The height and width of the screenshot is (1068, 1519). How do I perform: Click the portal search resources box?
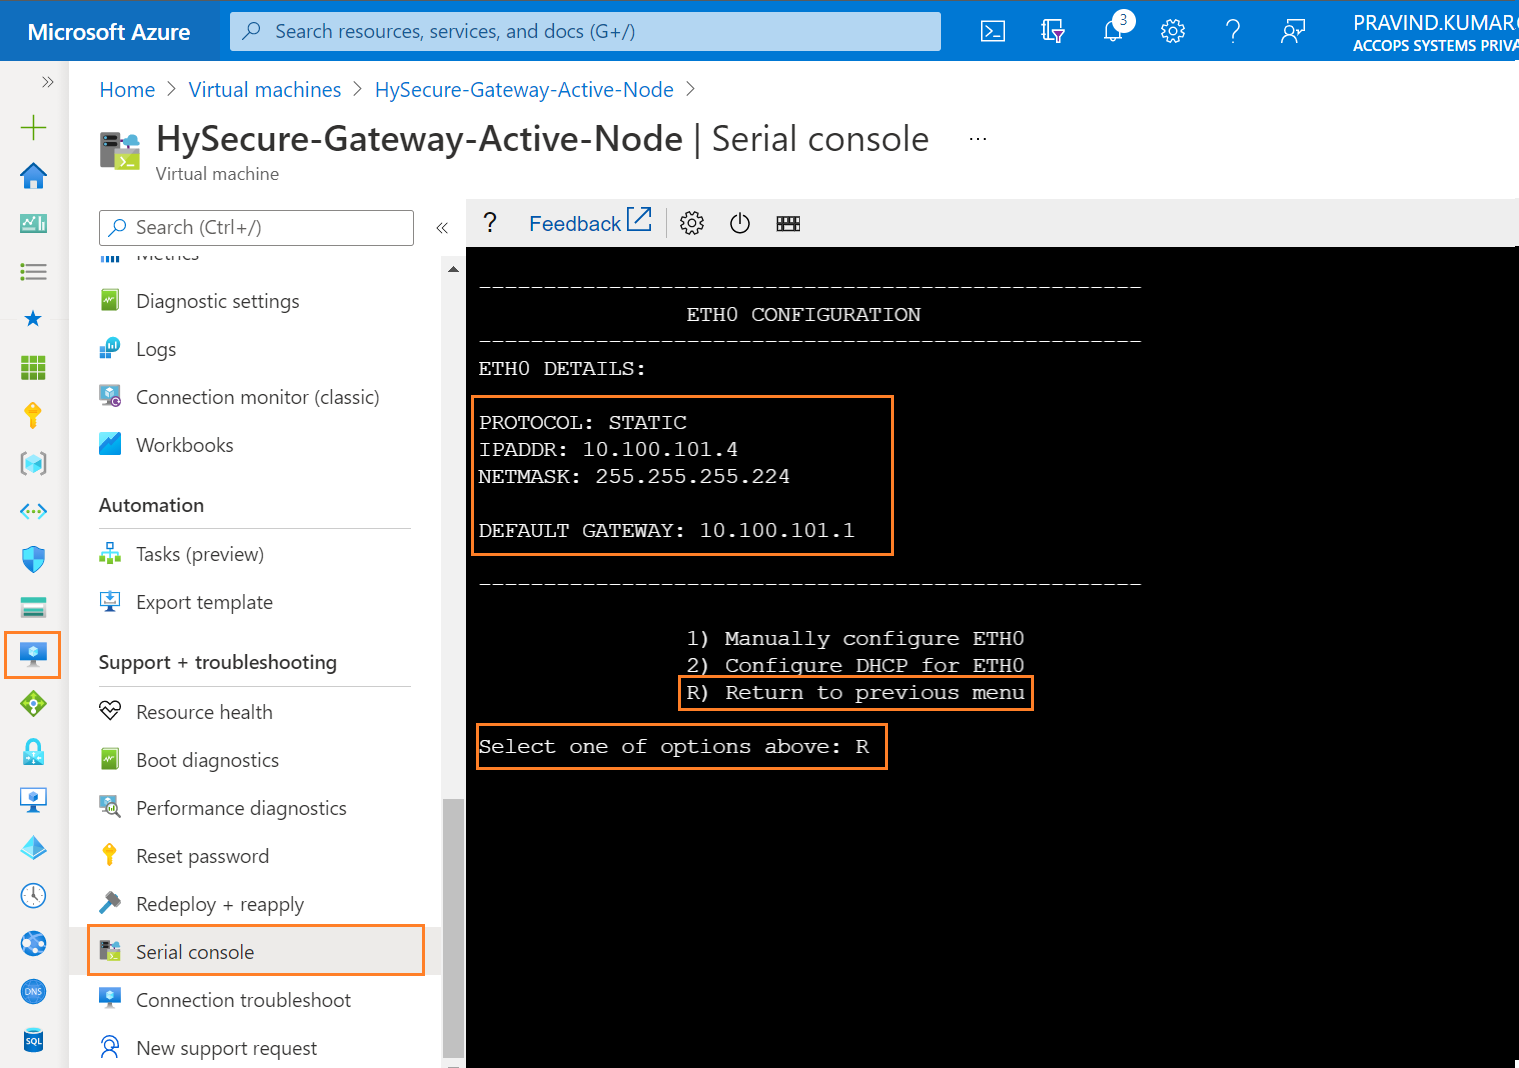point(585,31)
